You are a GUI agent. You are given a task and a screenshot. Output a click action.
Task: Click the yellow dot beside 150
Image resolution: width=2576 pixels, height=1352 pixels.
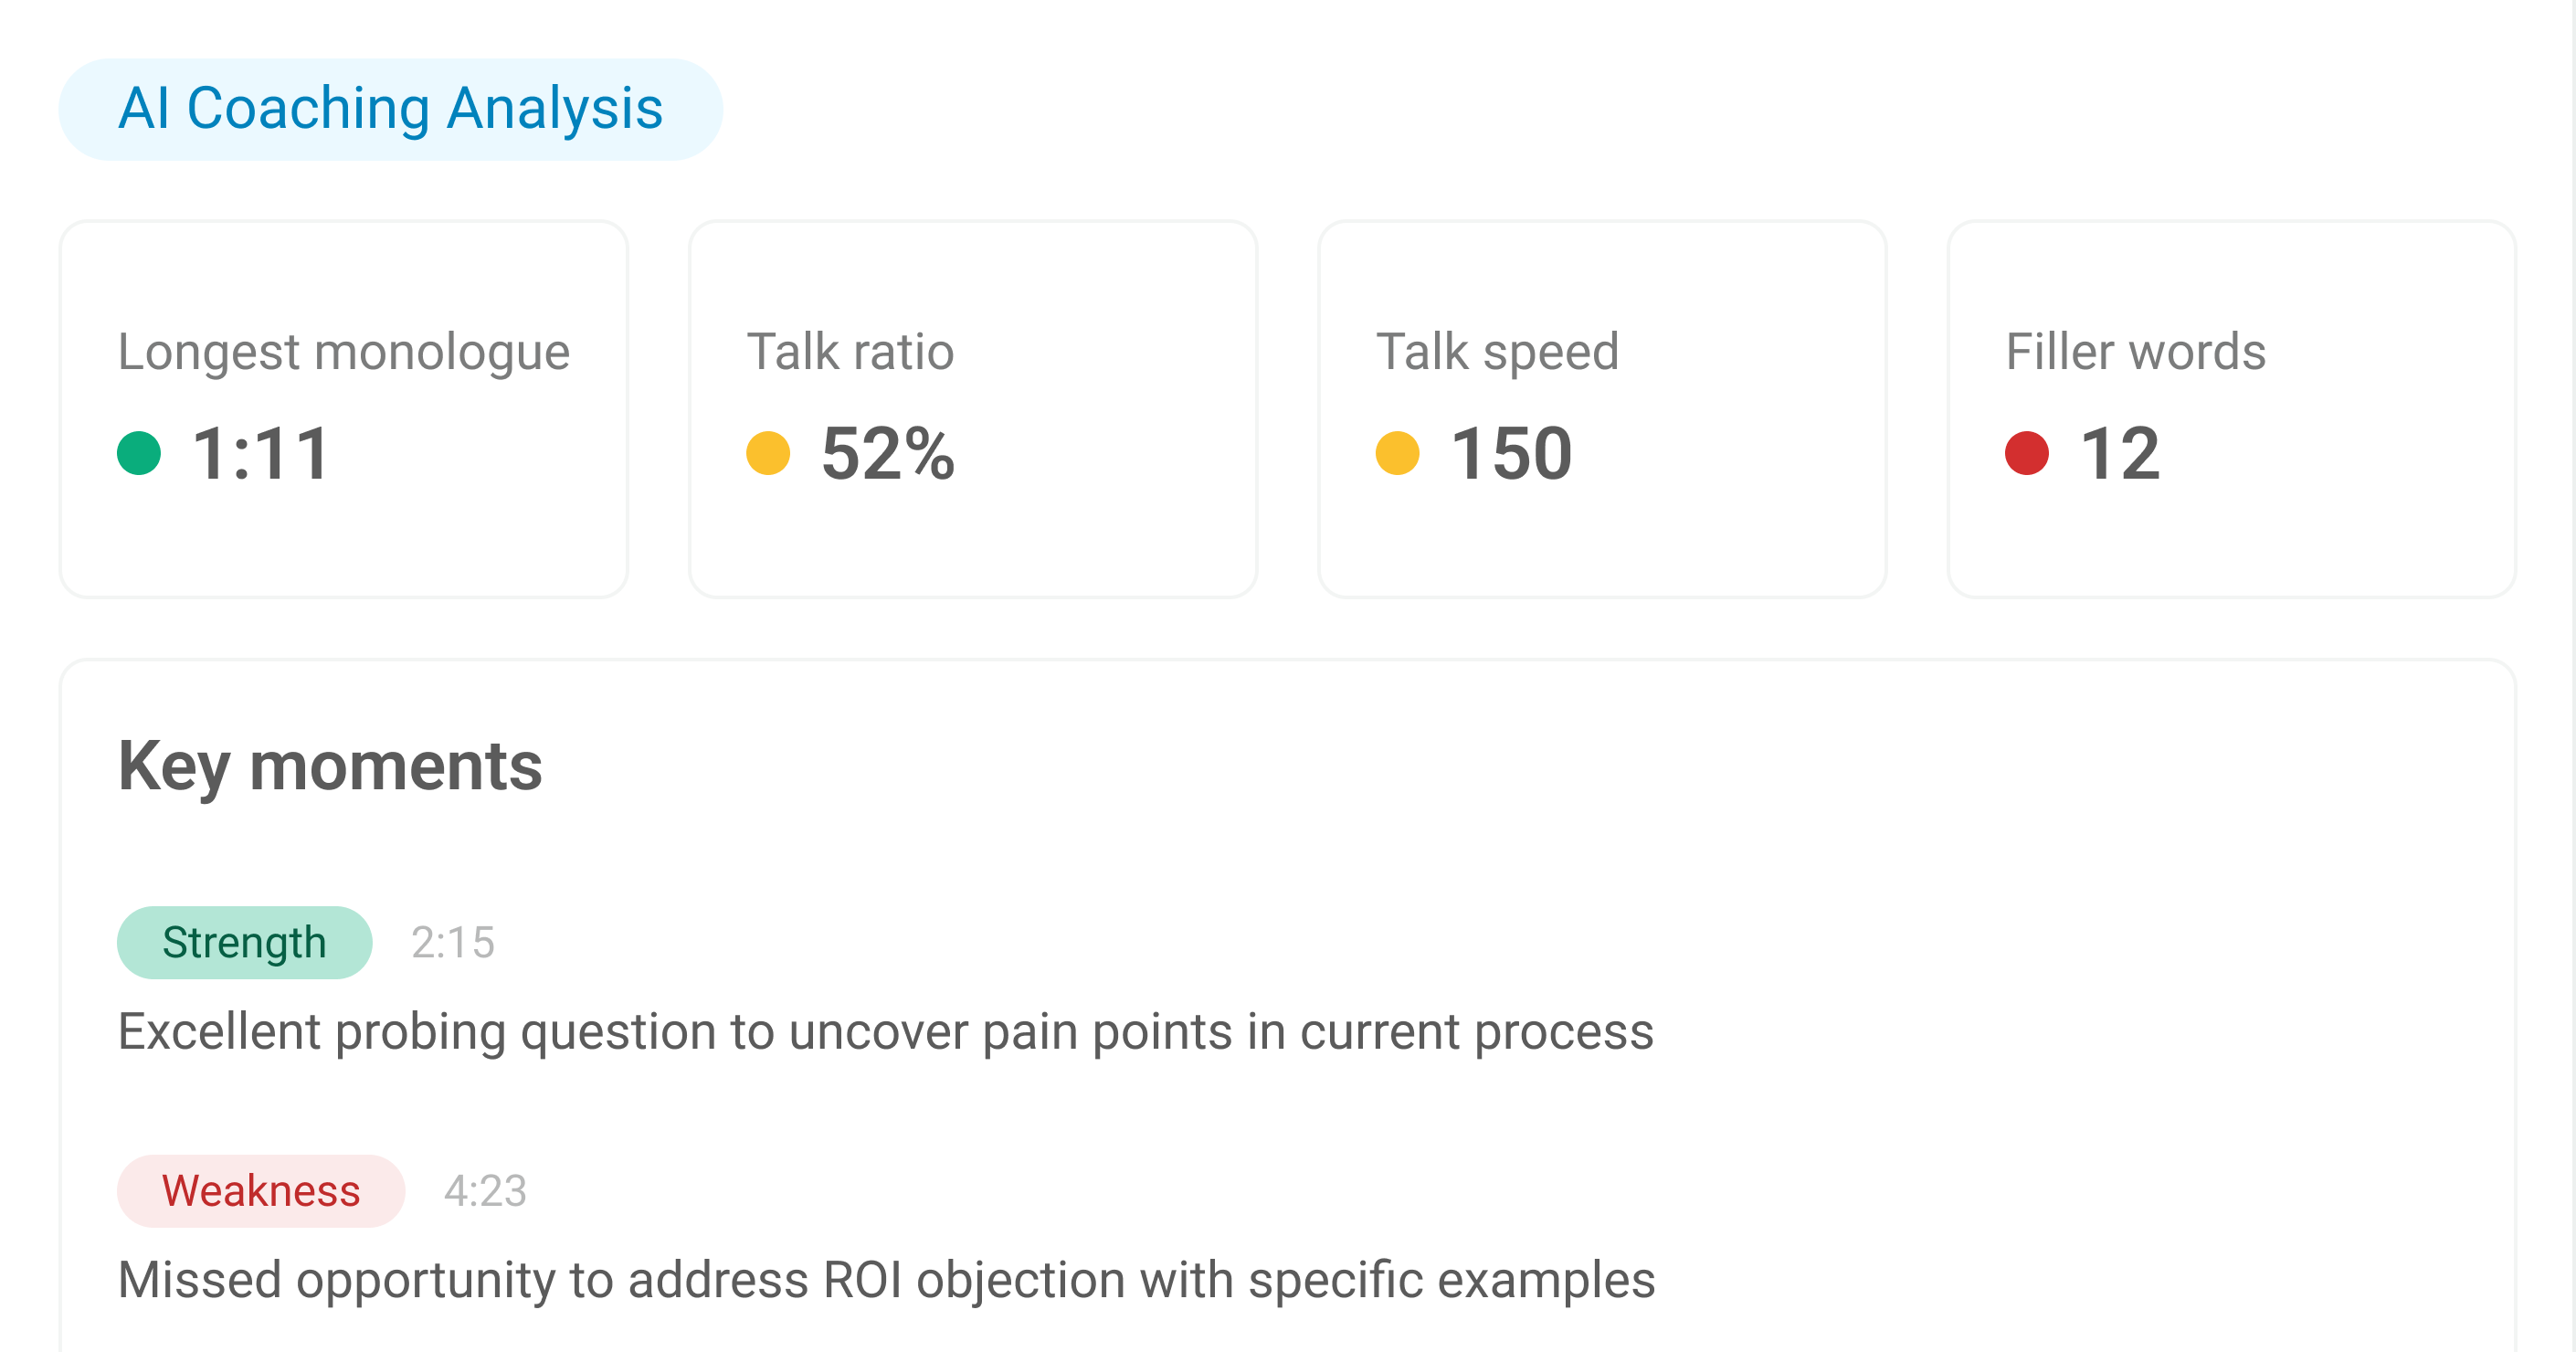pos(1397,453)
